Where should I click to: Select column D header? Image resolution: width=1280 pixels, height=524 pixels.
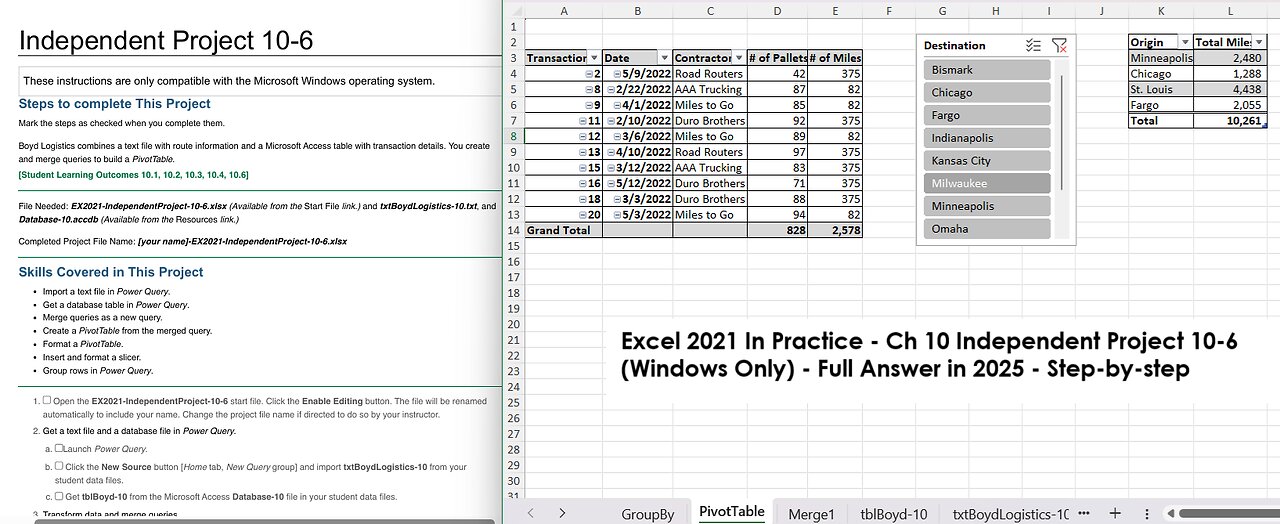(x=779, y=10)
